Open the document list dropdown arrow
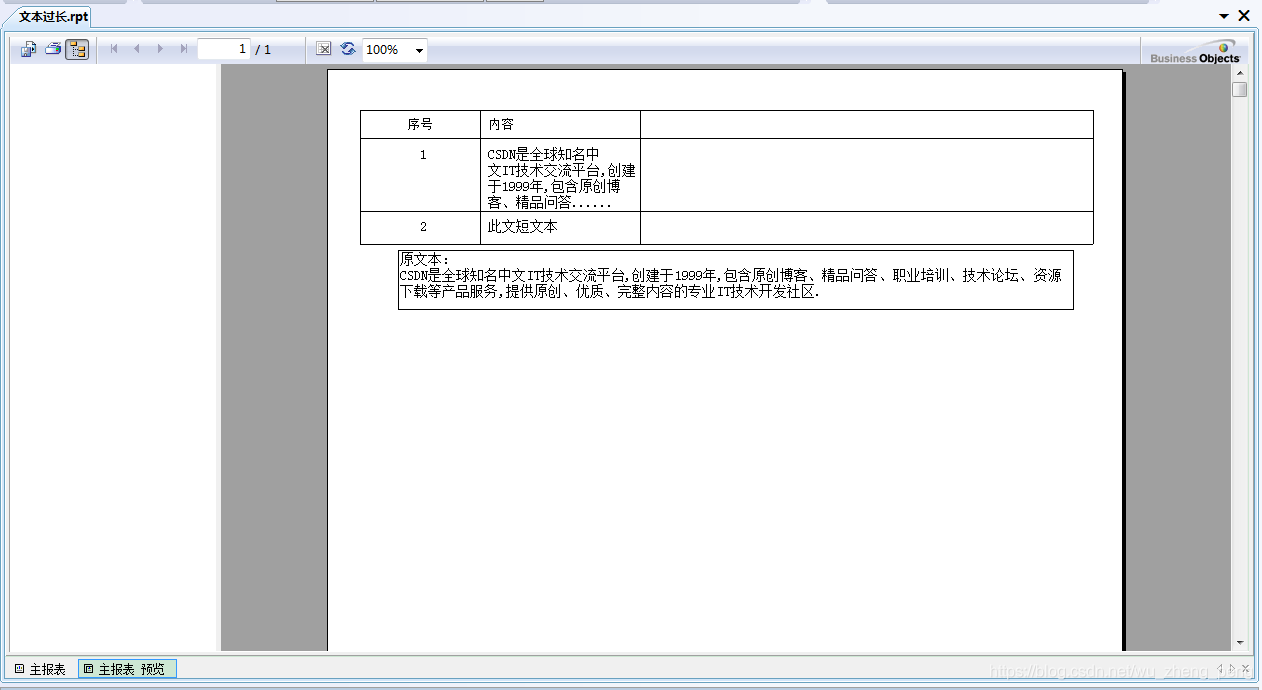Image resolution: width=1262 pixels, height=690 pixels. pyautogui.click(x=1224, y=16)
